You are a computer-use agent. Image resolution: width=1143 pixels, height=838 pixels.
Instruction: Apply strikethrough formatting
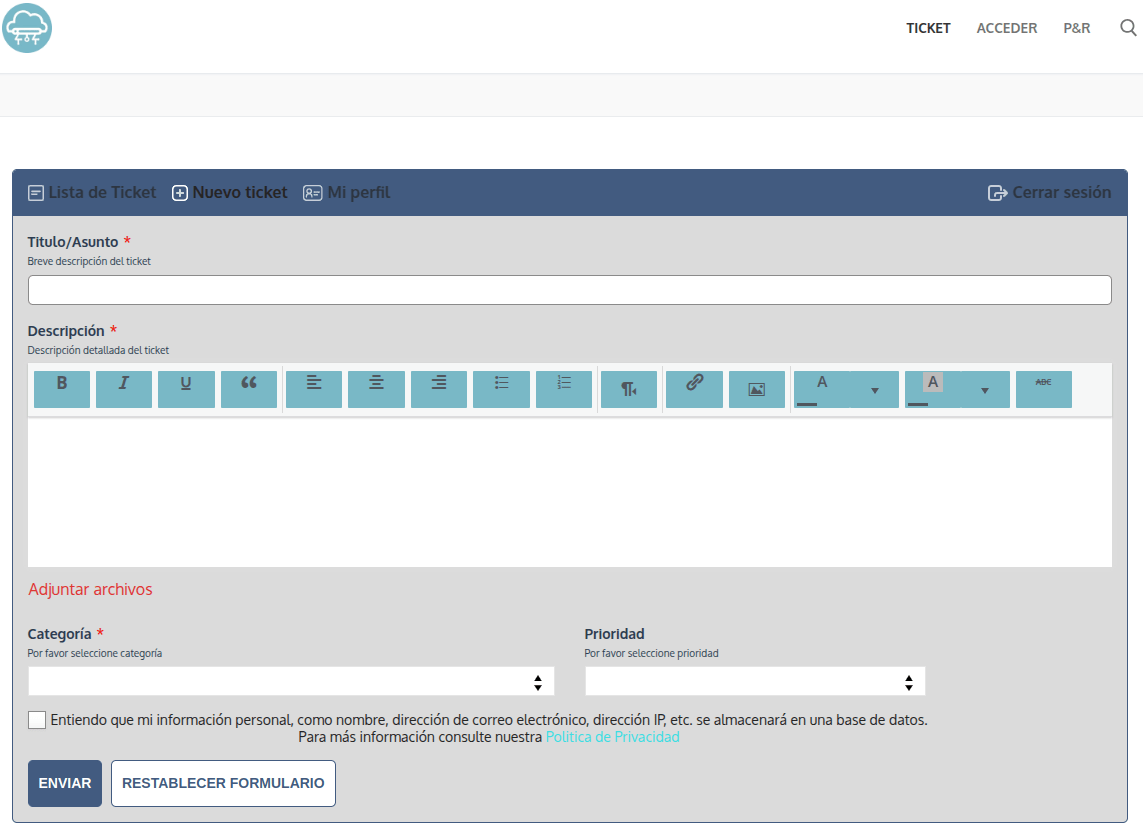coord(1043,389)
